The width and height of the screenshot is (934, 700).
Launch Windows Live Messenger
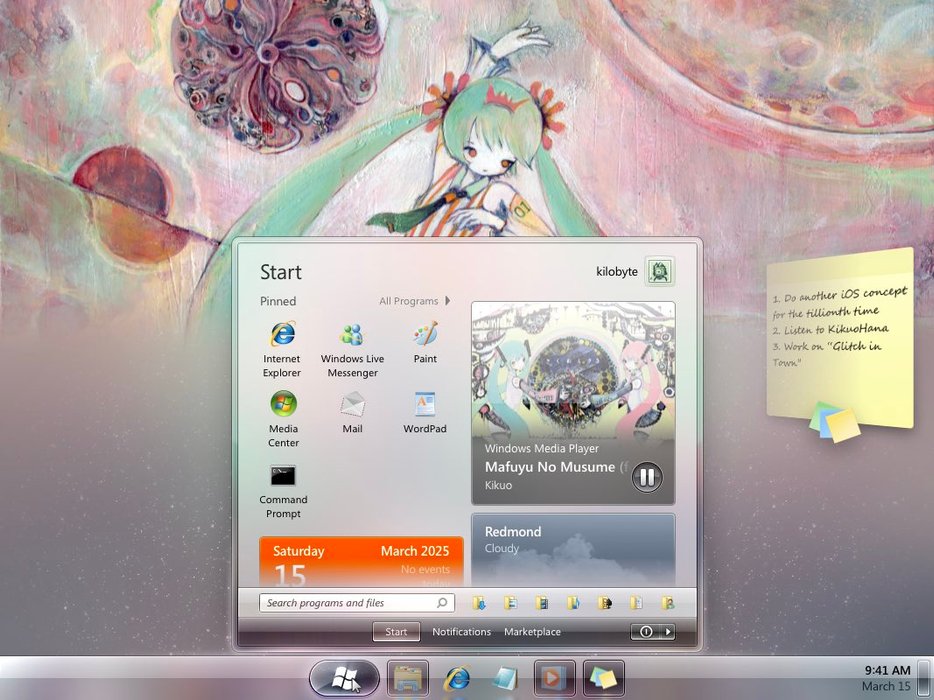pyautogui.click(x=352, y=350)
